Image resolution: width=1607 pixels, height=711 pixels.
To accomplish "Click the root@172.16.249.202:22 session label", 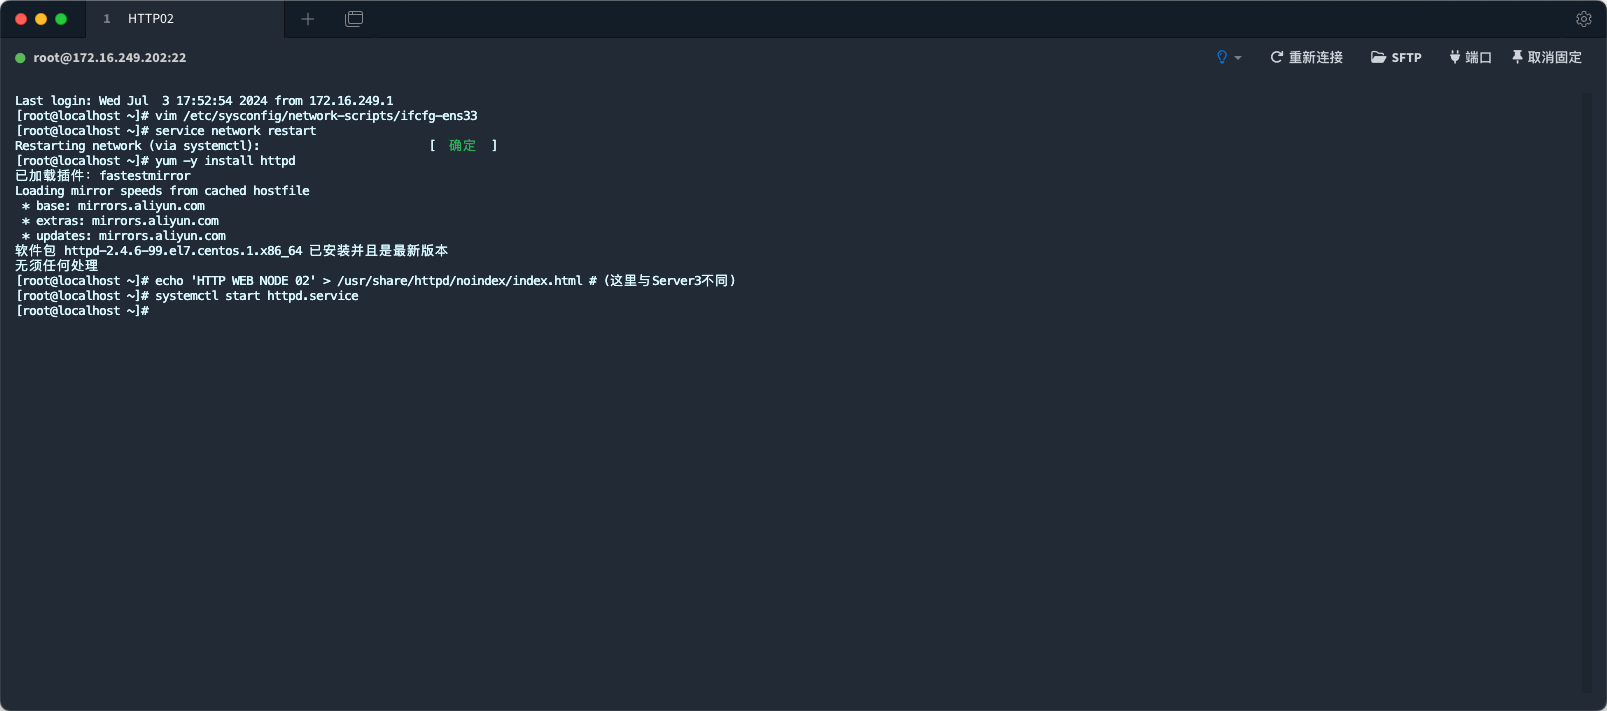I will [x=109, y=58].
